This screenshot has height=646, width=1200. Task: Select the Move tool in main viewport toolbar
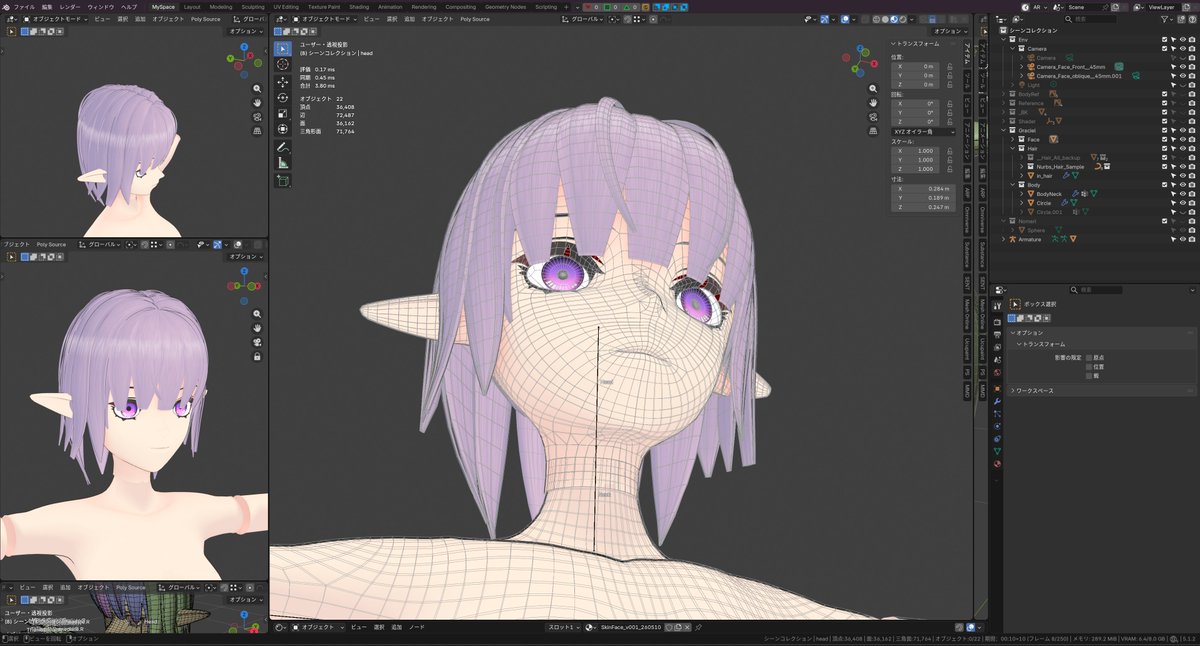(283, 82)
